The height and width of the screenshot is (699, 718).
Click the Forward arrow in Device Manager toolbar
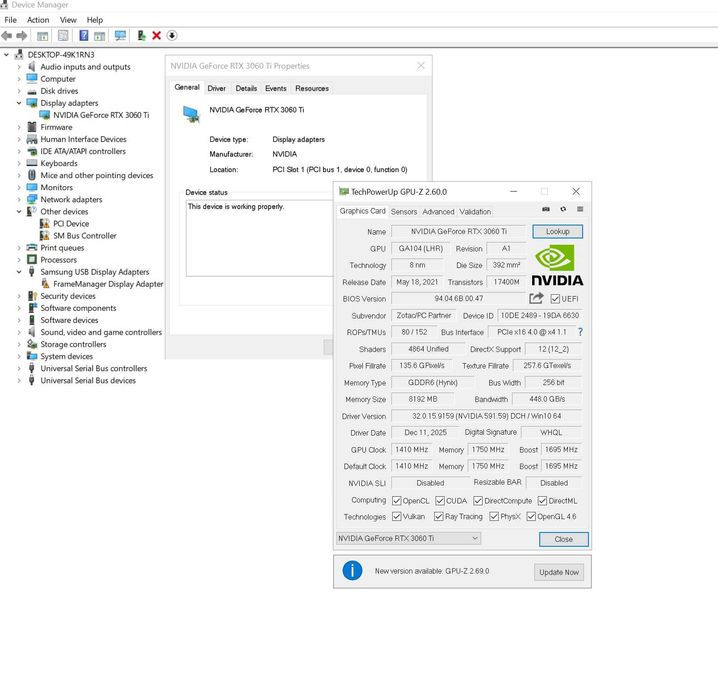click(22, 36)
